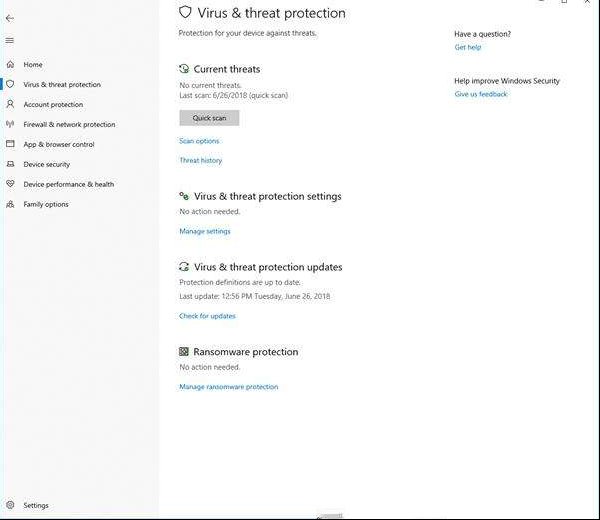Viewport: 600px width, 520px height.
Task: Click the Firewall & network antenna icon
Action: click(10, 124)
